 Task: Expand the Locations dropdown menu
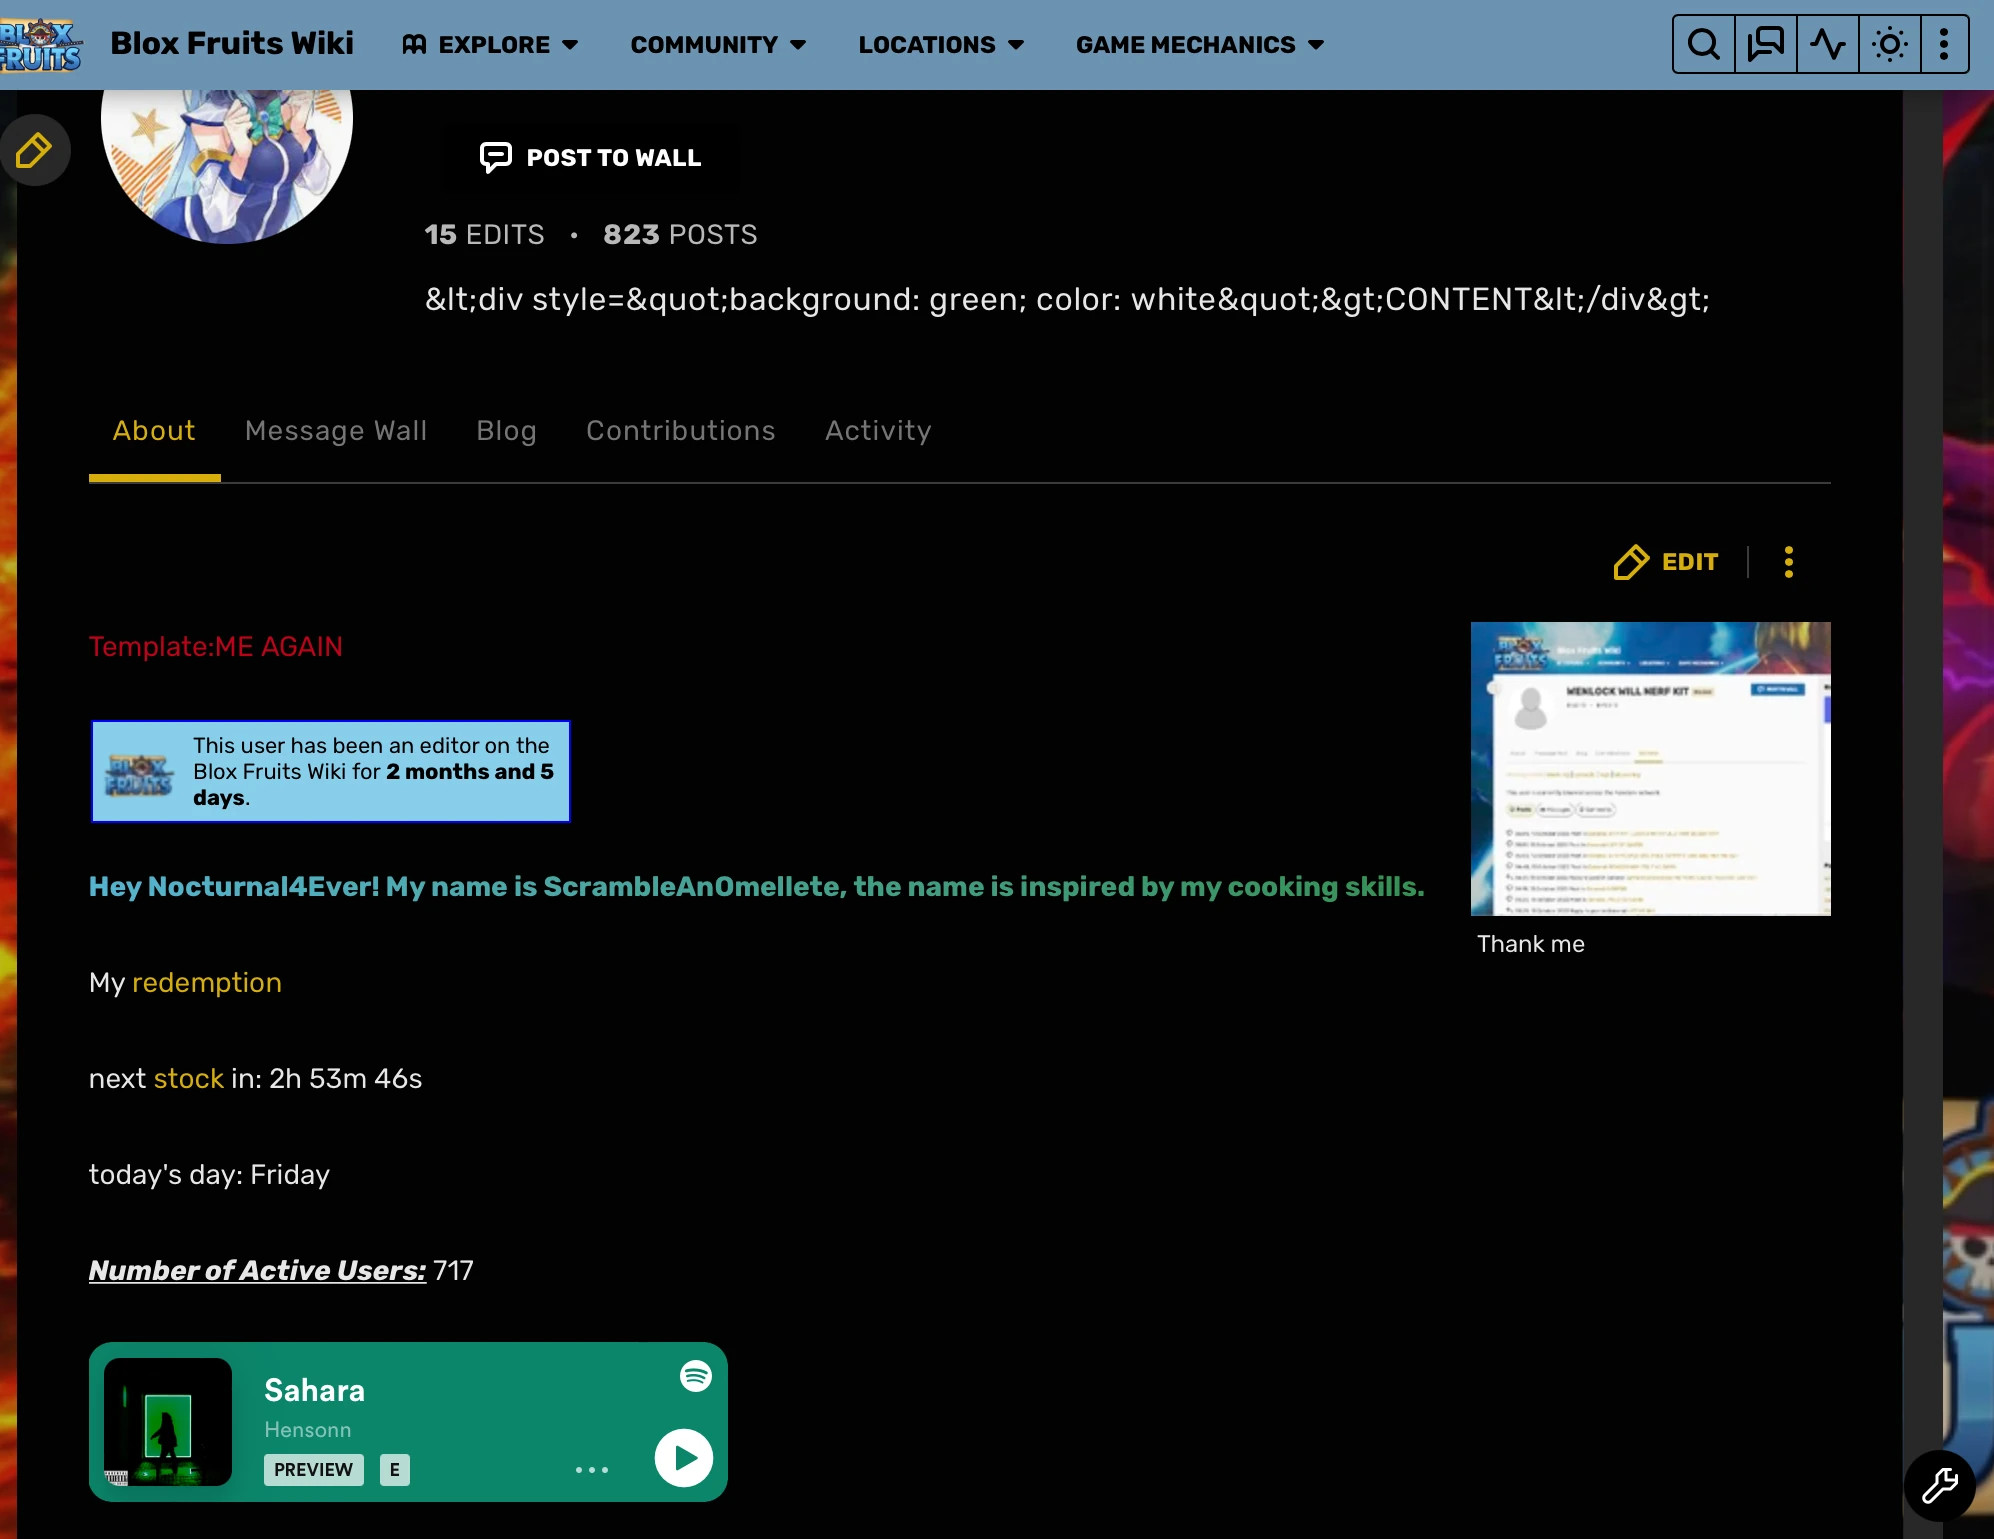point(941,45)
